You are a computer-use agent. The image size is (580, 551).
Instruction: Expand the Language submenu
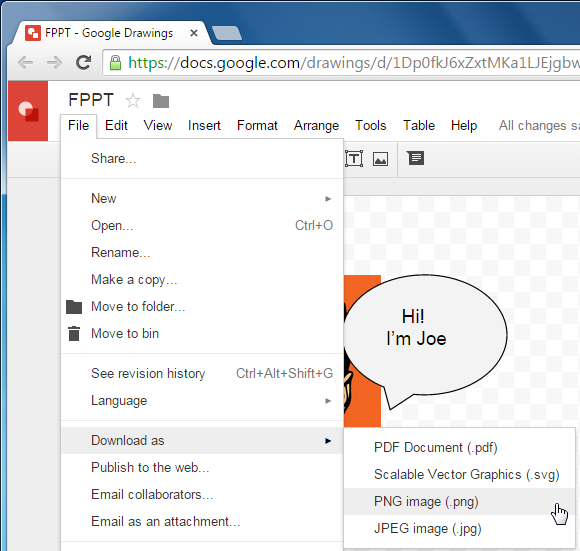click(202, 400)
